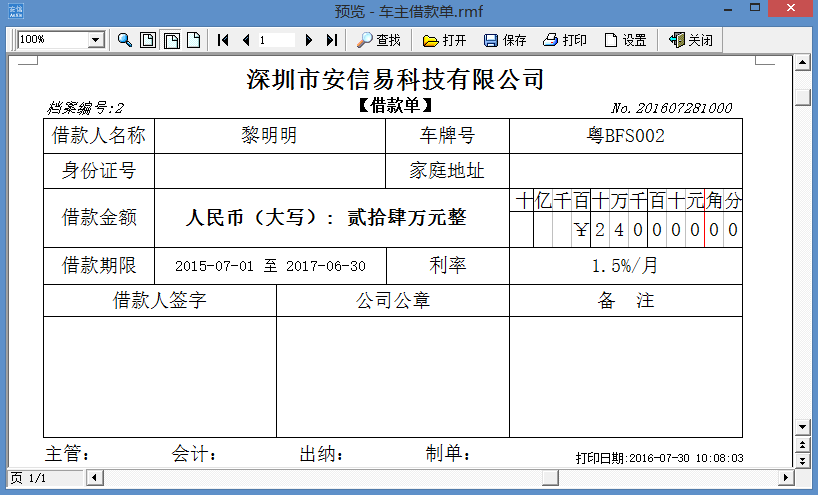
Task: Maximize the preview window
Action: click(754, 8)
